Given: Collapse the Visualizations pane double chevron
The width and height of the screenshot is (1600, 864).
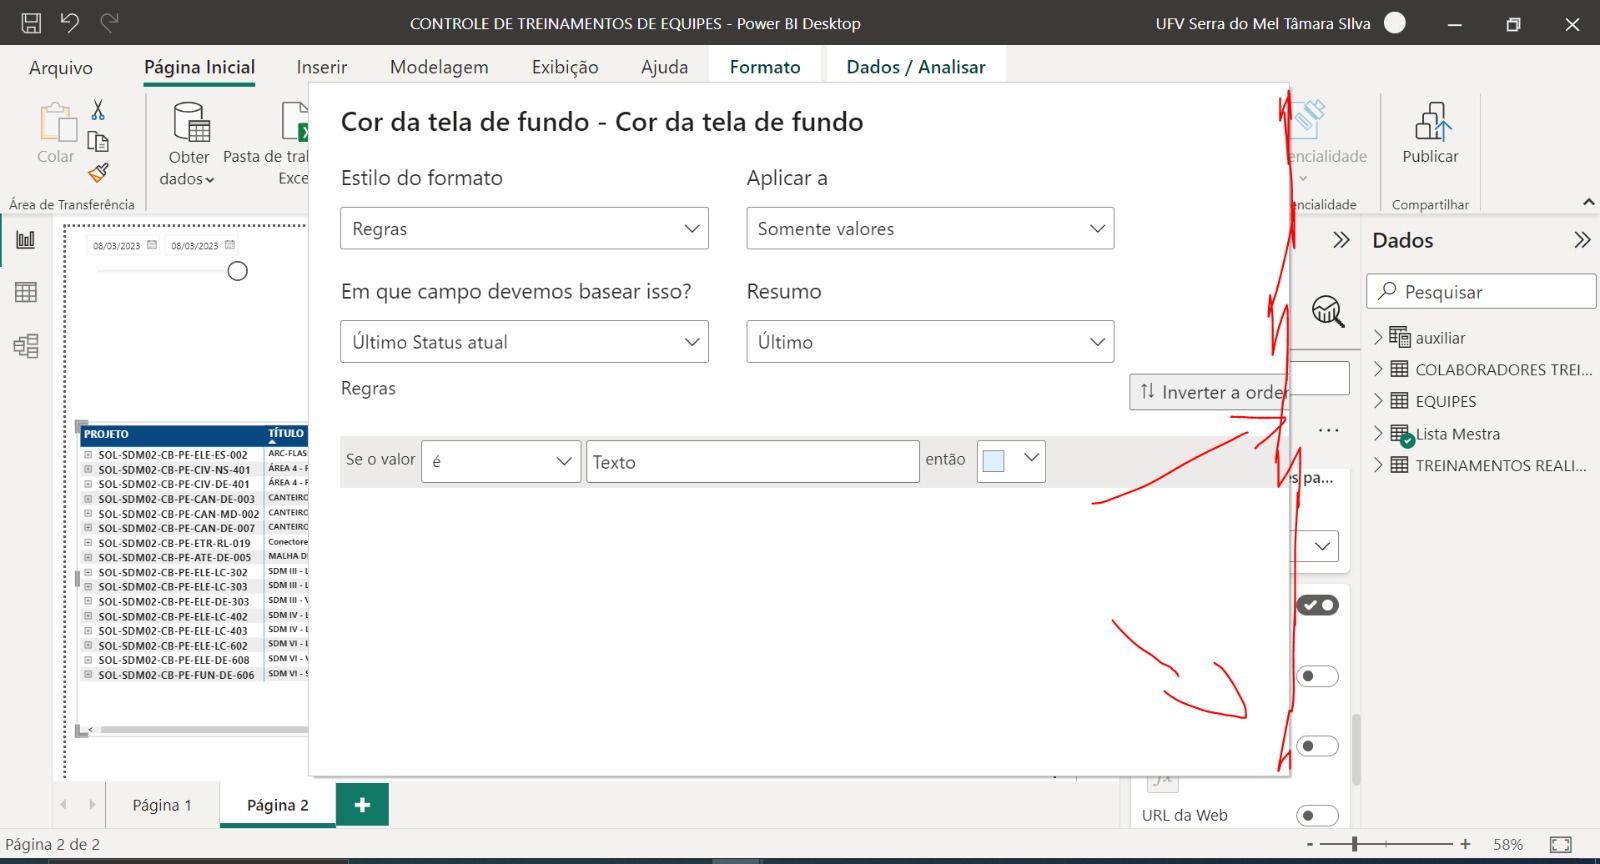Looking at the screenshot, I should (x=1341, y=240).
